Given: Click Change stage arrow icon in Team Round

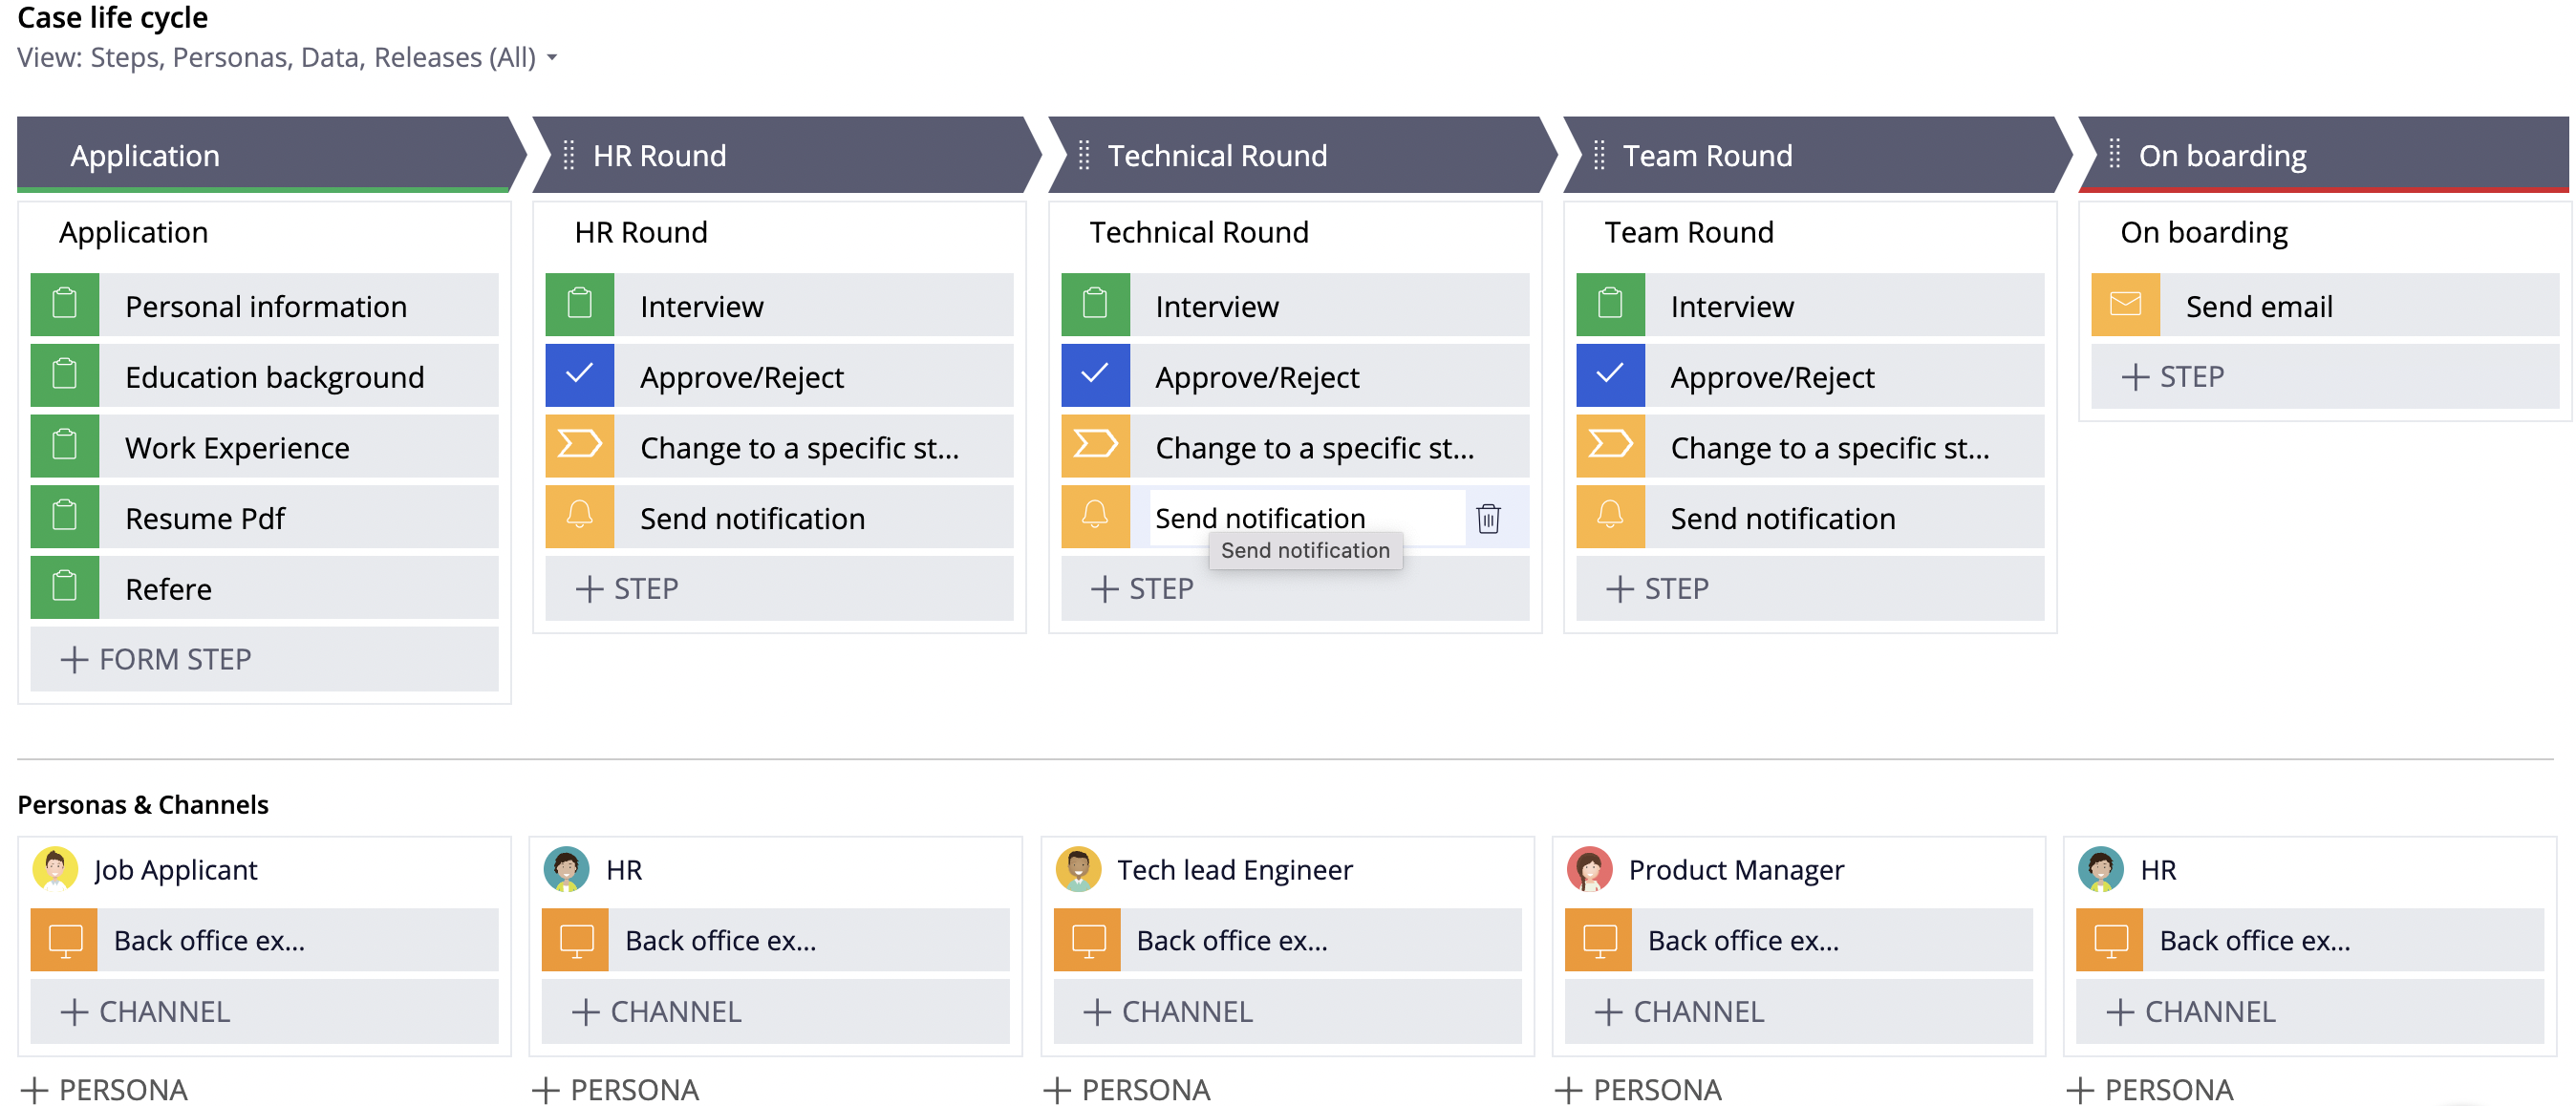Looking at the screenshot, I should 1610,446.
